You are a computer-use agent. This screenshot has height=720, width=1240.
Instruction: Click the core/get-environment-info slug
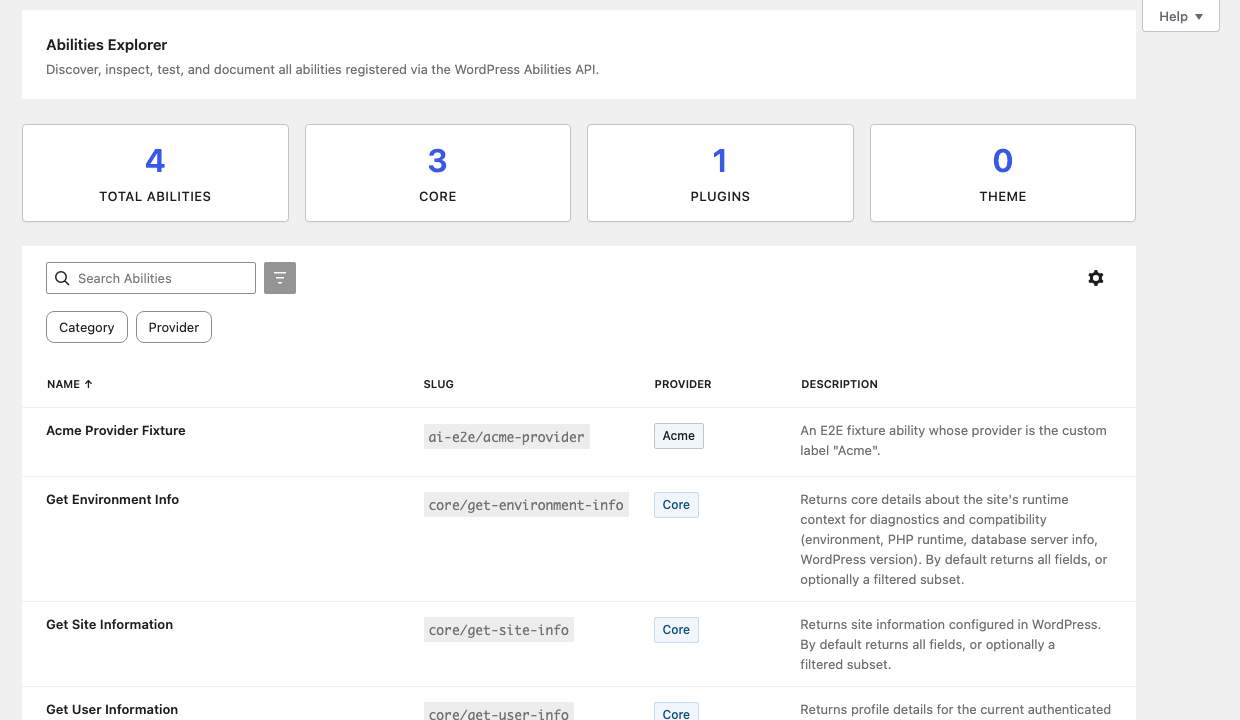point(526,505)
